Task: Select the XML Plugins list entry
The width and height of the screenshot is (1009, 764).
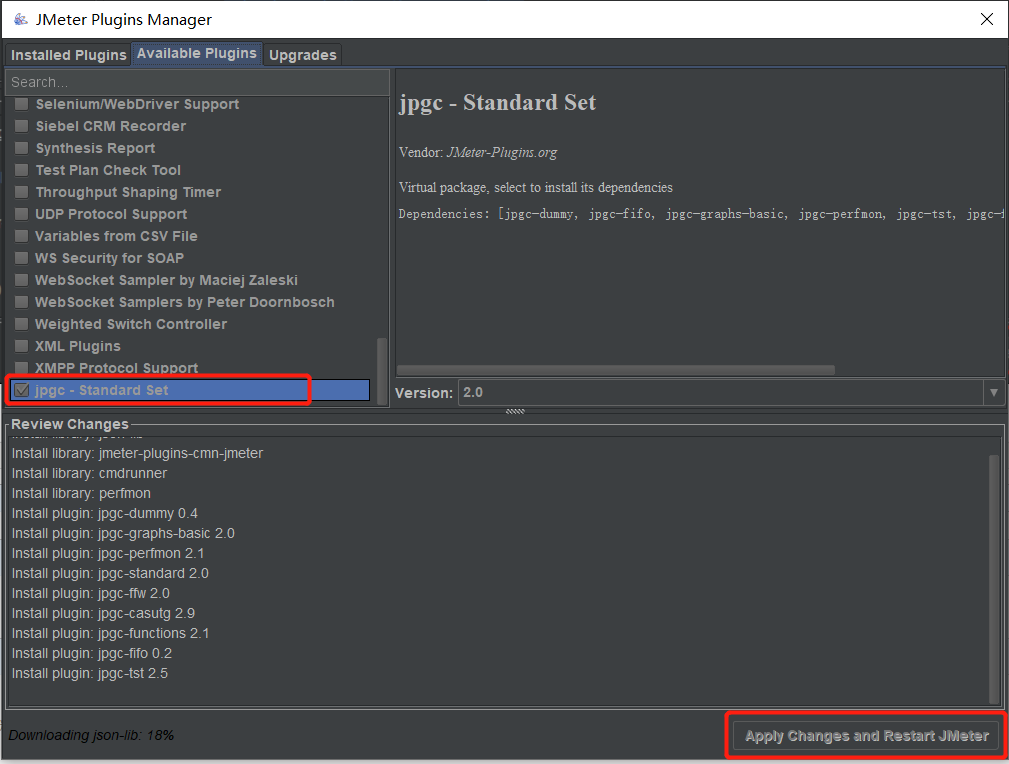Action: tap(77, 346)
